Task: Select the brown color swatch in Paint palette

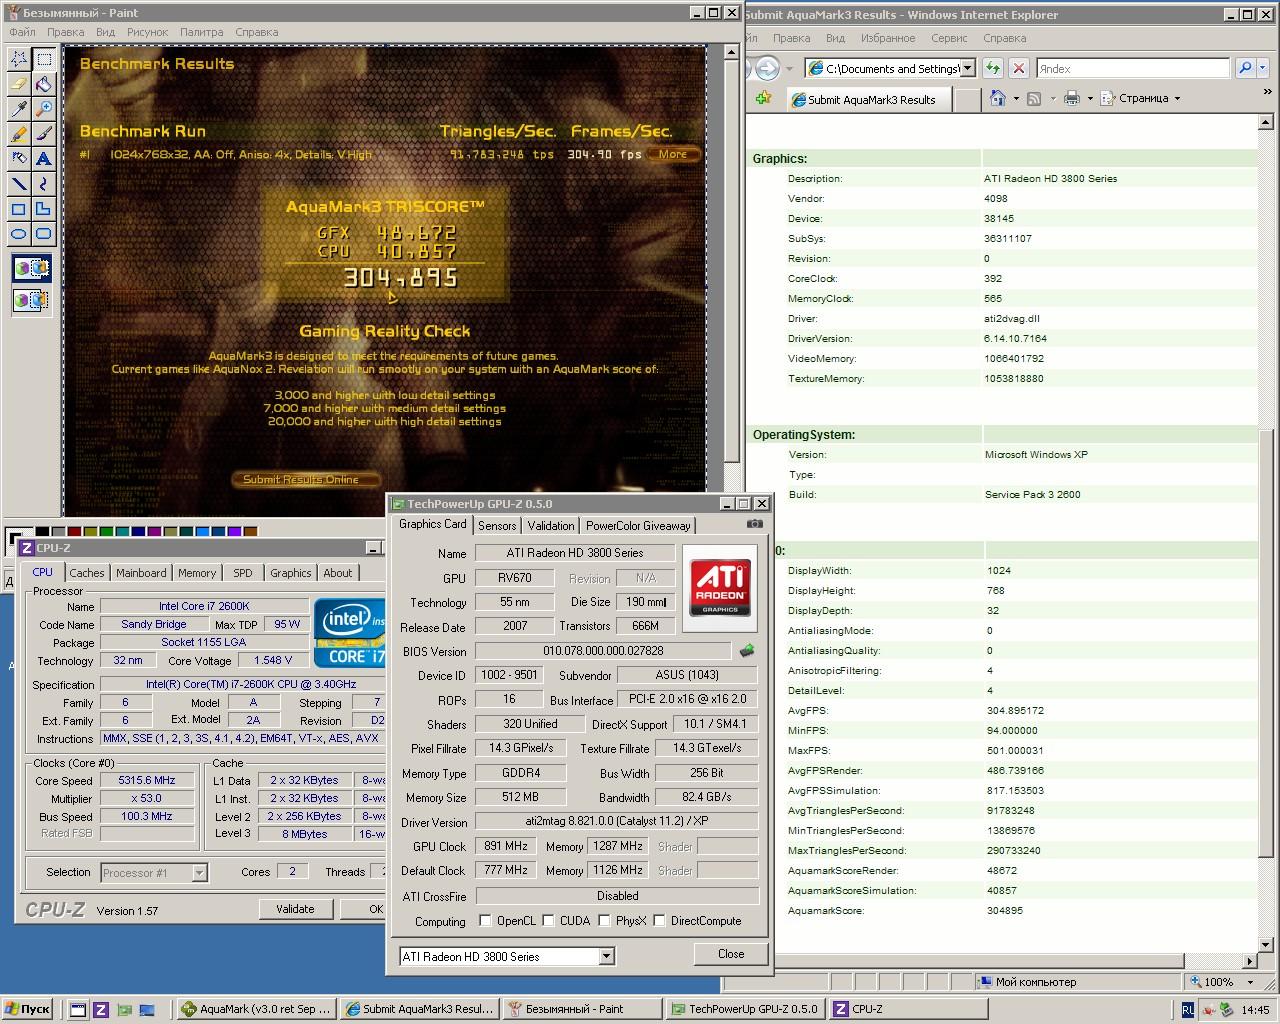Action: [x=250, y=532]
